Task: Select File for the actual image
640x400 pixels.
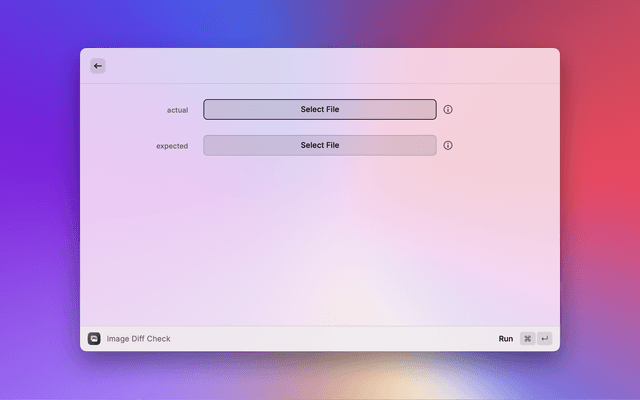Action: click(320, 109)
